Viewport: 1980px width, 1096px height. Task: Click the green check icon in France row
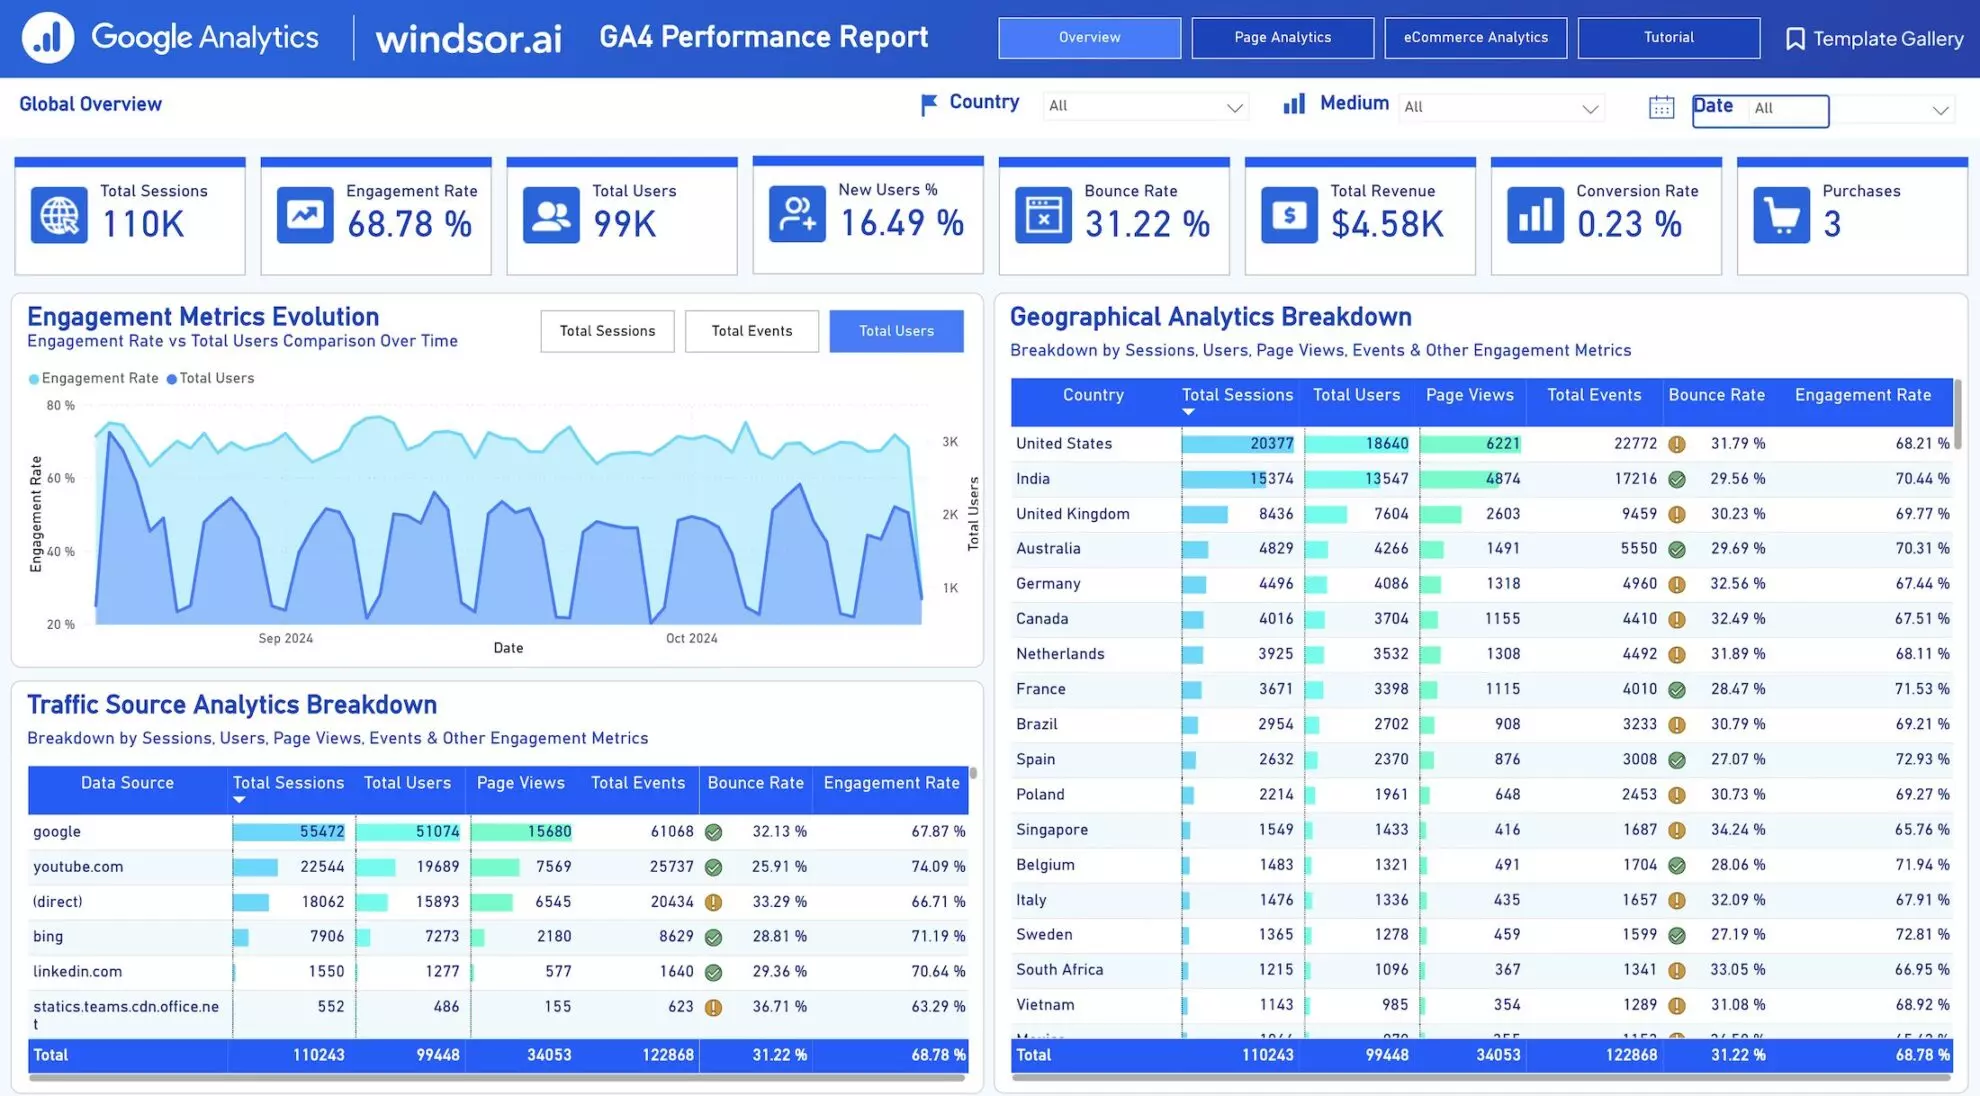1677,690
